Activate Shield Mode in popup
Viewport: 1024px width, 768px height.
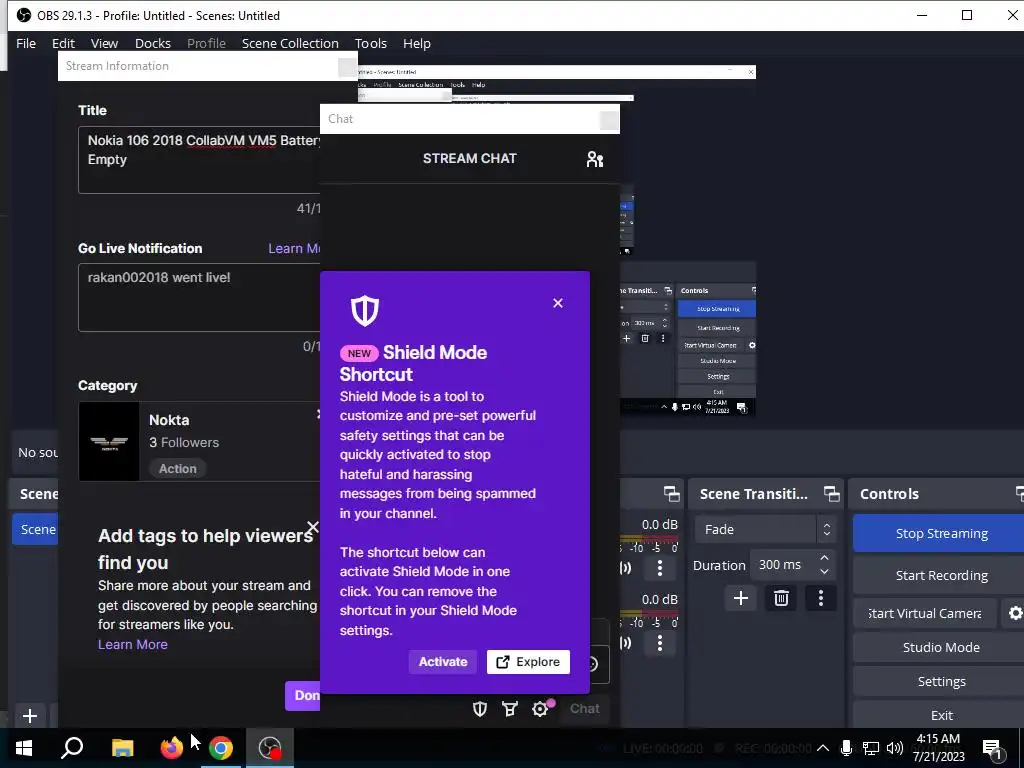(443, 662)
